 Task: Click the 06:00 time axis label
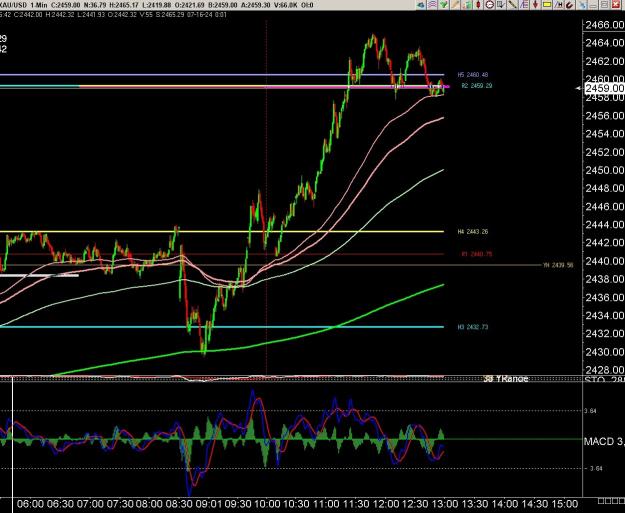pyautogui.click(x=30, y=504)
